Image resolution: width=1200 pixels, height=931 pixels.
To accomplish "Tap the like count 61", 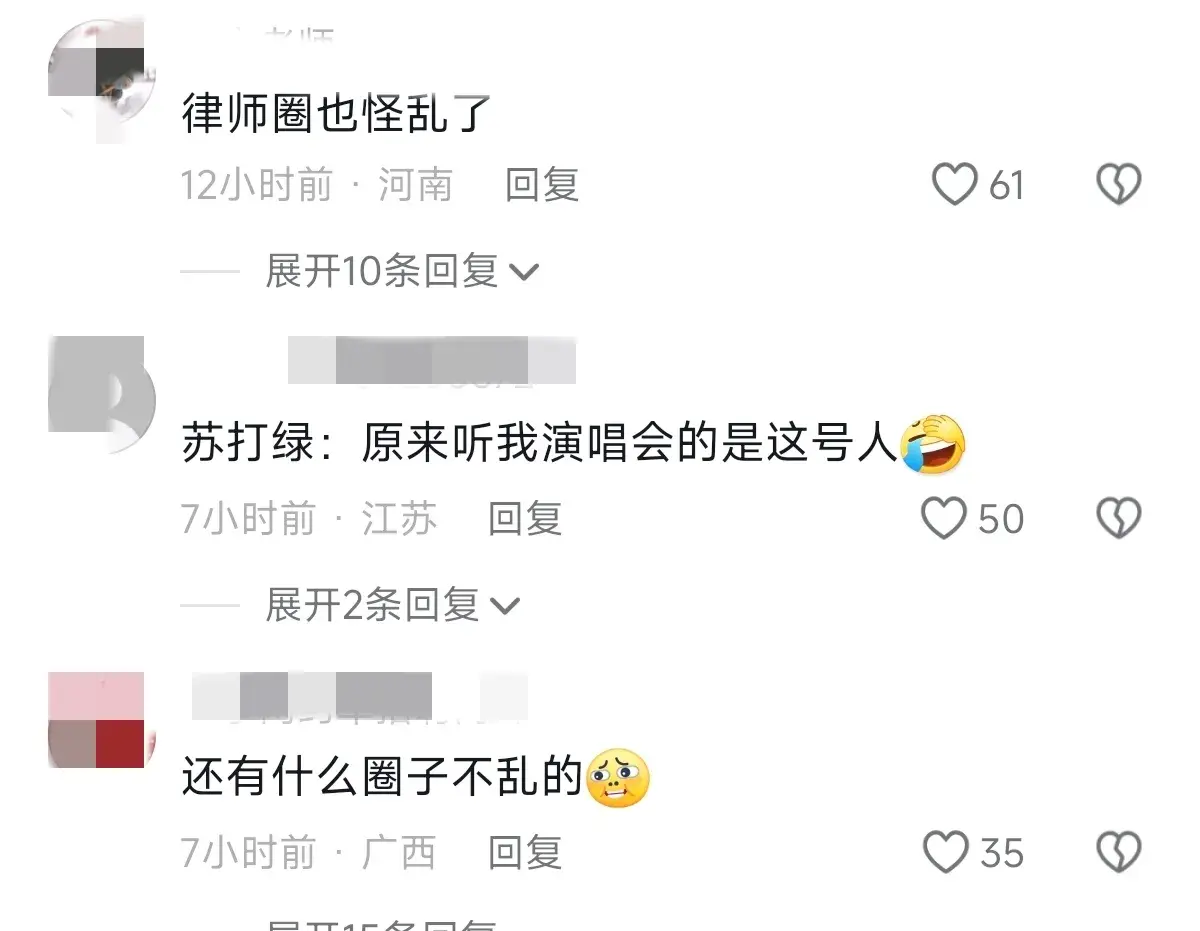I will point(1007,186).
